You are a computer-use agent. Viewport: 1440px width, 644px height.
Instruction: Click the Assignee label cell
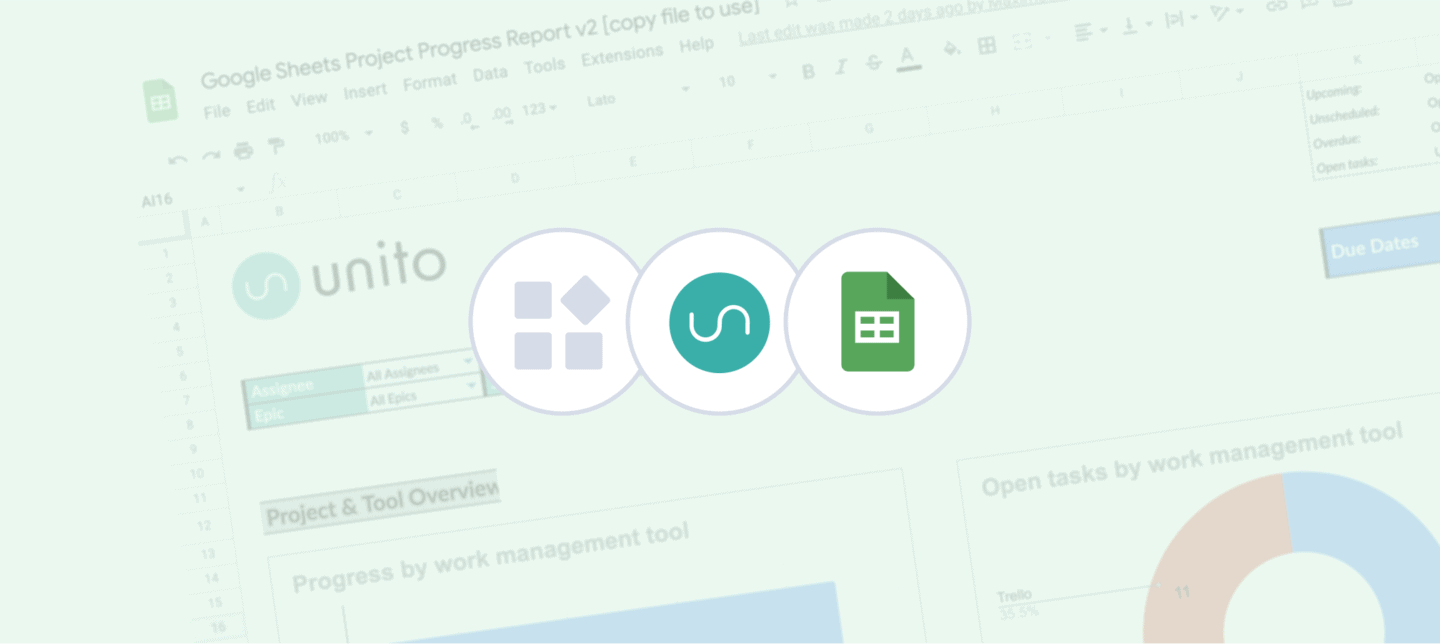point(305,384)
